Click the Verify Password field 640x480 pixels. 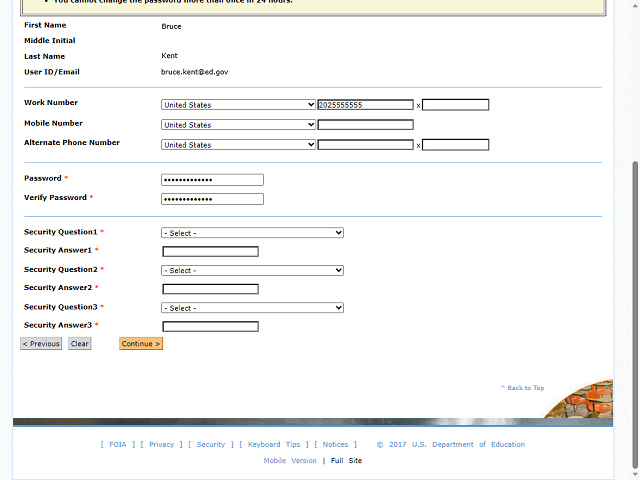point(212,199)
